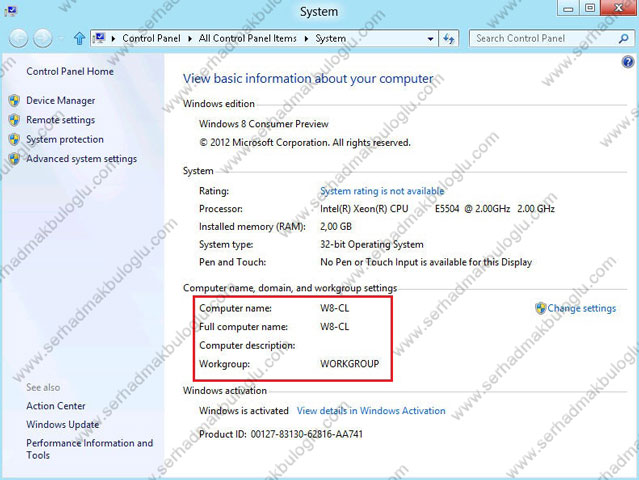Screen dimensions: 639x480
Task: Click the Computer name value W8-CL
Action: (x=335, y=308)
